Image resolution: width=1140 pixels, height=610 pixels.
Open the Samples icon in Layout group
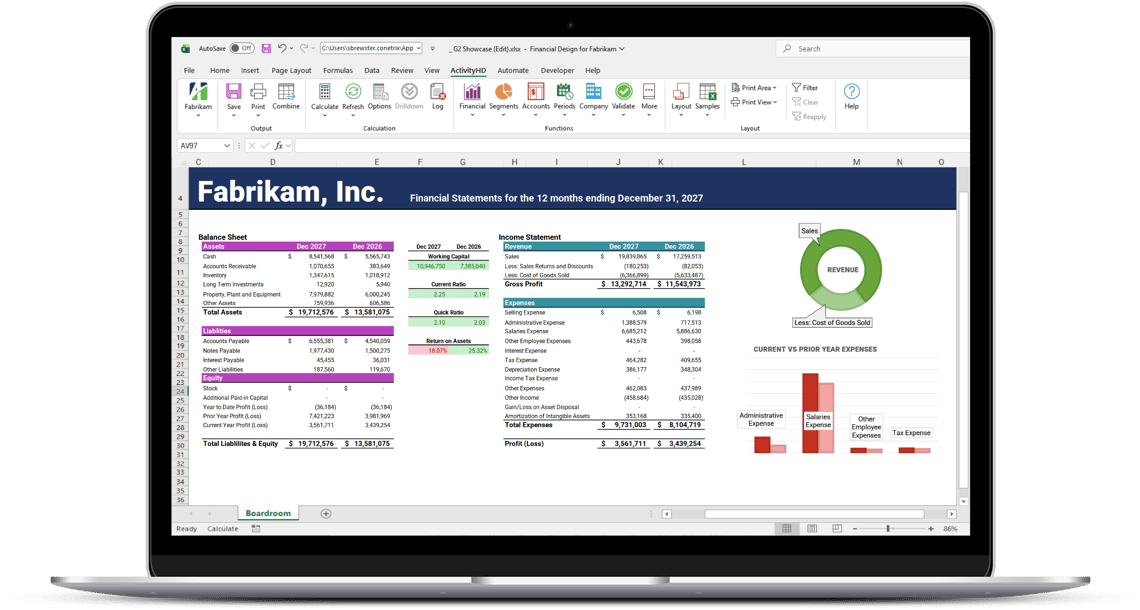coord(707,92)
